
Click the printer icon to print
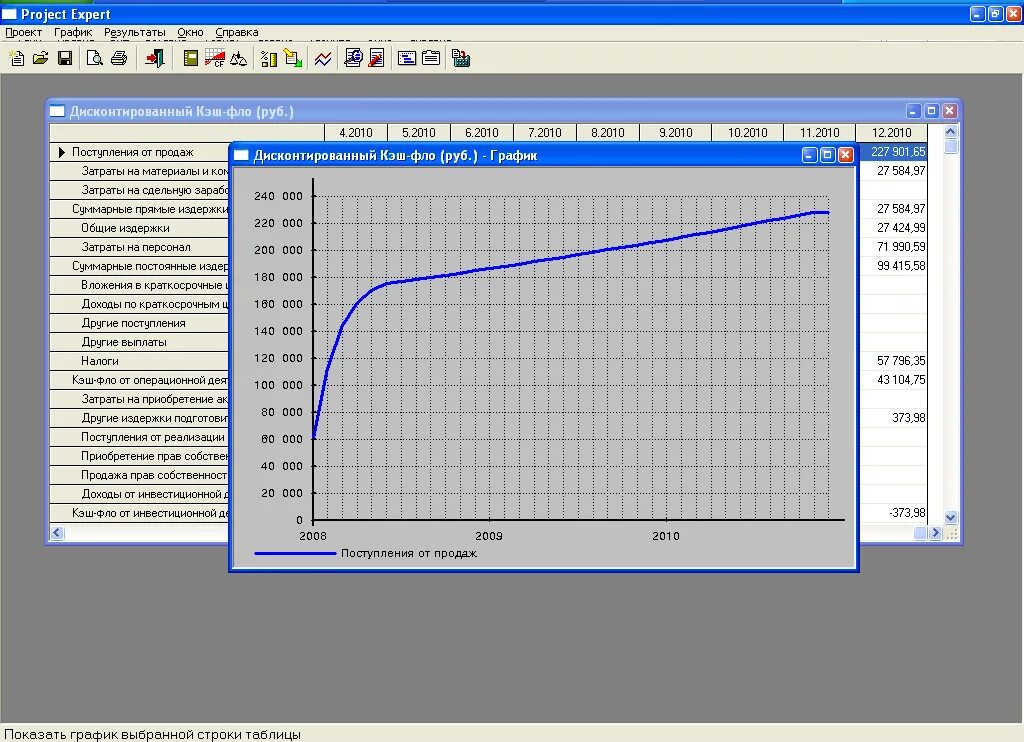(x=119, y=59)
